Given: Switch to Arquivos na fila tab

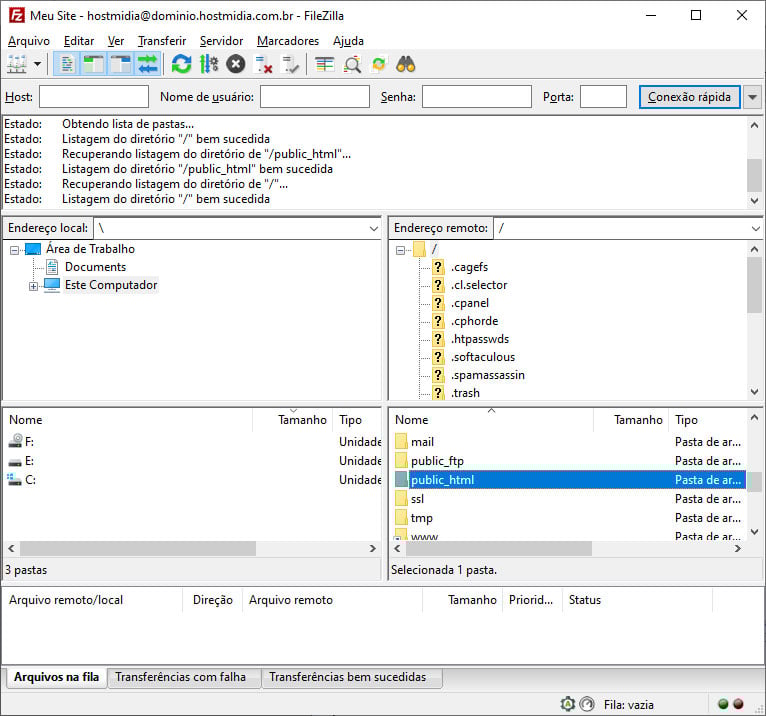Looking at the screenshot, I should (x=57, y=677).
